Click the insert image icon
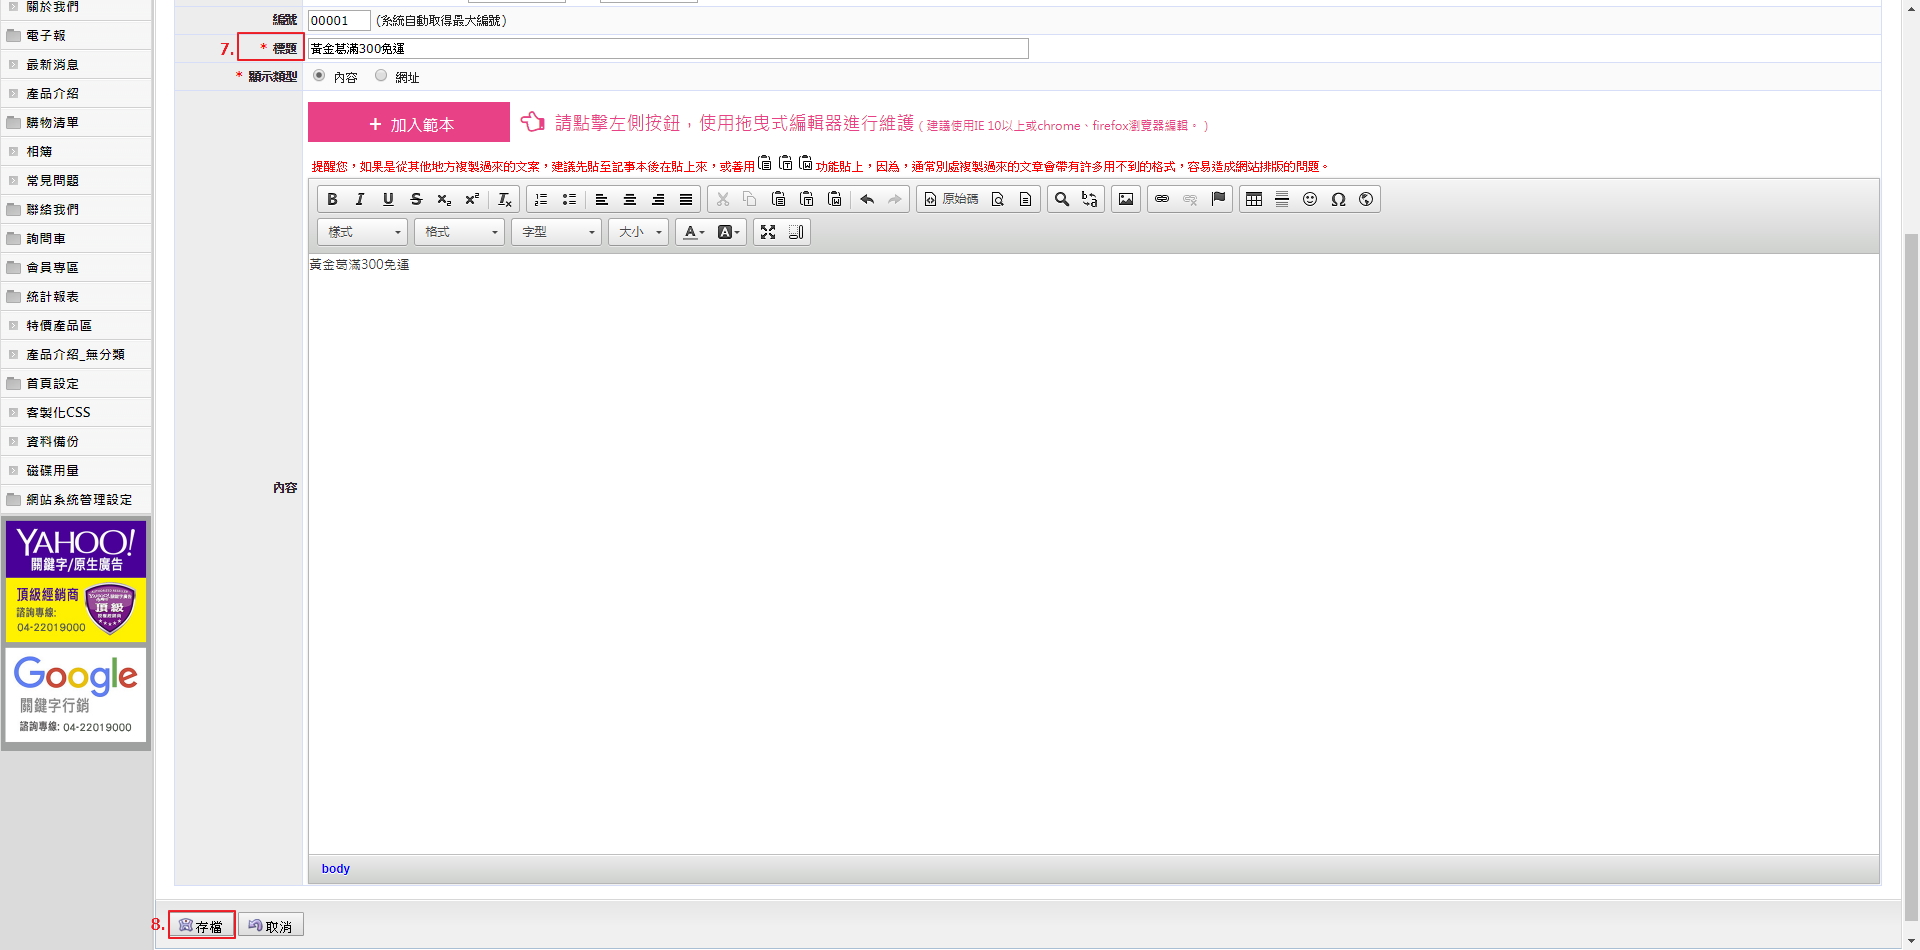Screen dimensions: 1920x950 point(1126,200)
